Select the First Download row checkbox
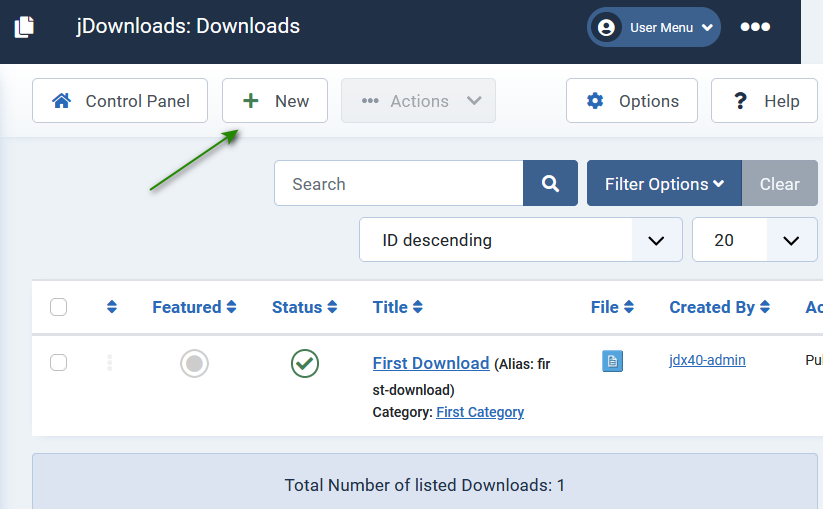This screenshot has width=823, height=509. [x=58, y=363]
